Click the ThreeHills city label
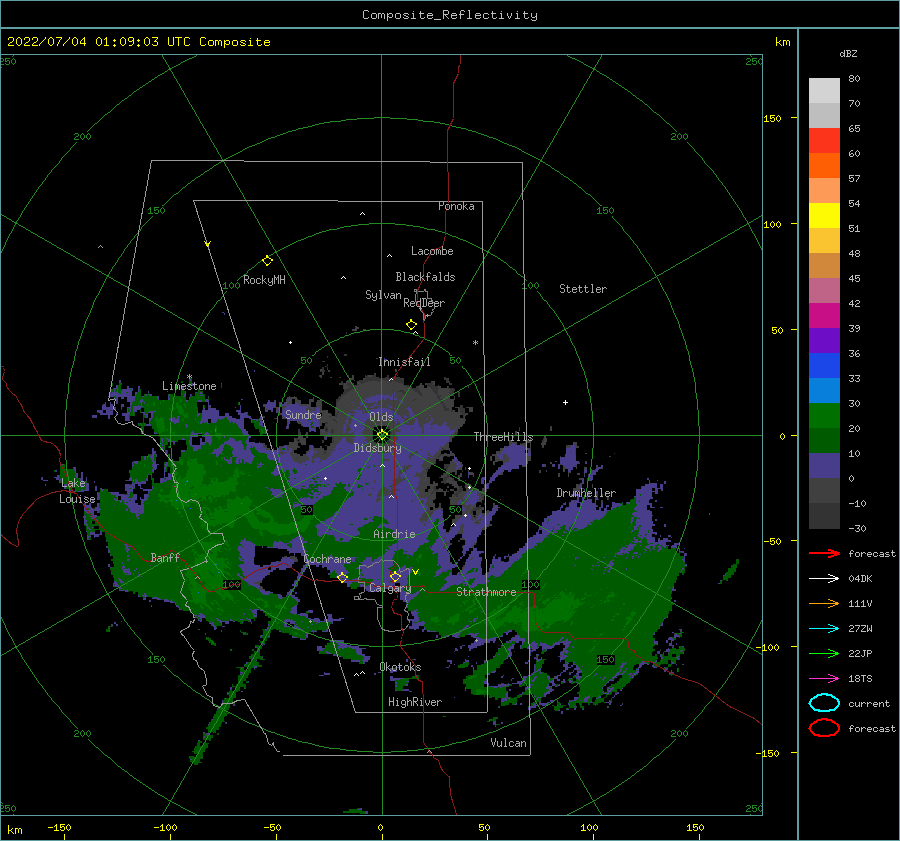Screen dimensions: 900x841 pyautogui.click(x=503, y=437)
